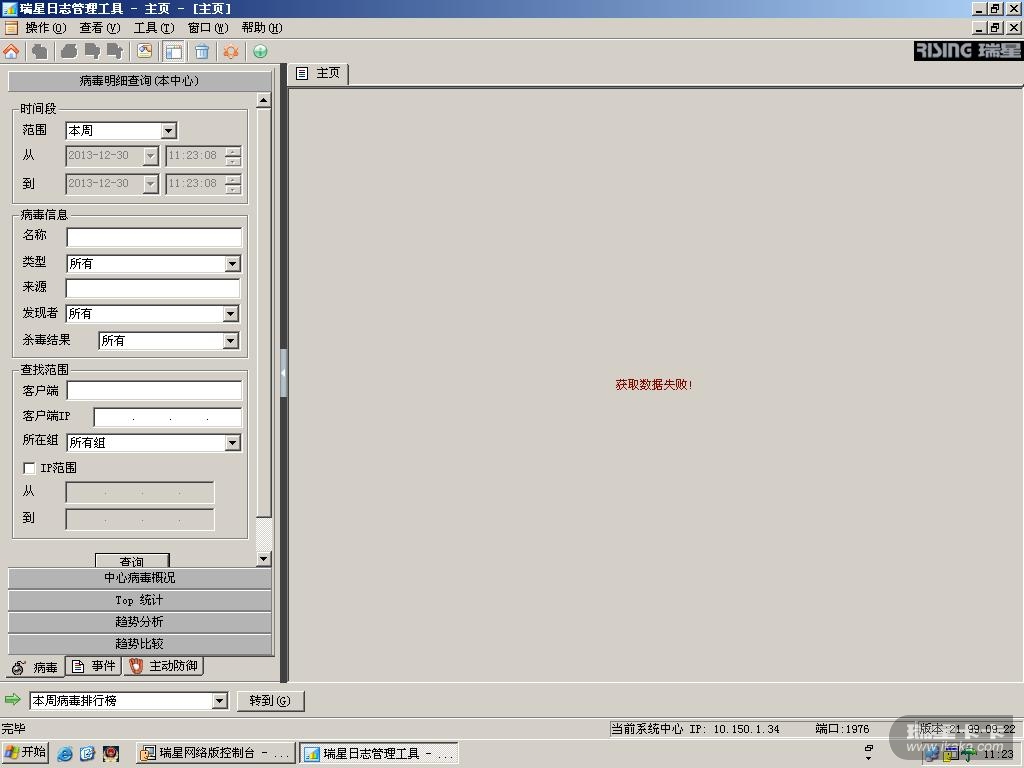The image size is (1024, 768).
Task: Expand the 趋势比较 section
Action: tap(140, 644)
